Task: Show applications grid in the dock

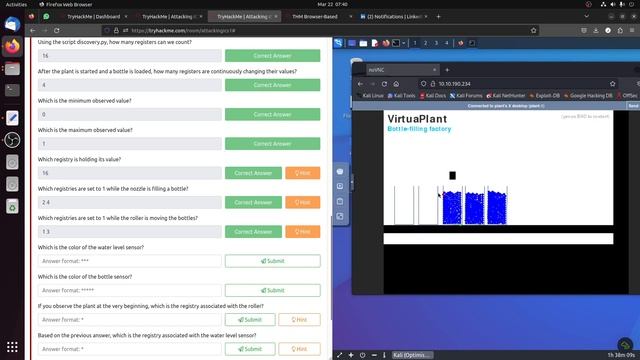Action: click(x=12, y=347)
